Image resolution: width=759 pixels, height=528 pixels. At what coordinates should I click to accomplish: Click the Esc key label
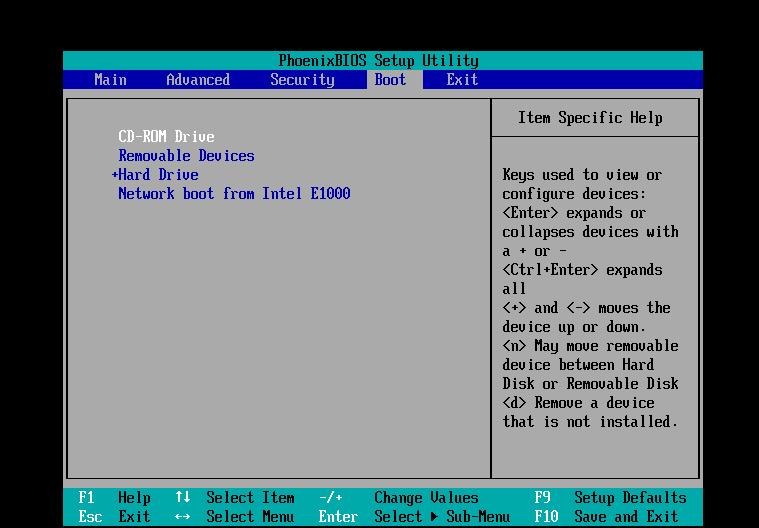[x=90, y=516]
